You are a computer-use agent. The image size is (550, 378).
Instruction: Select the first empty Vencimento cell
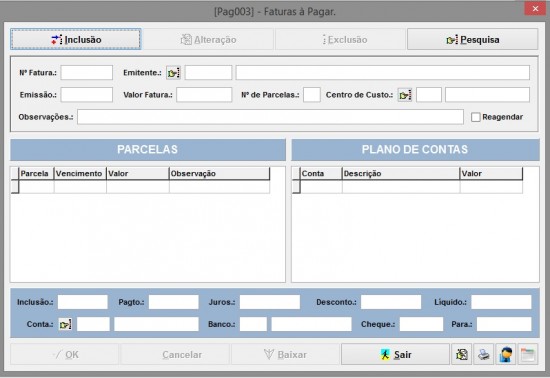[80, 187]
